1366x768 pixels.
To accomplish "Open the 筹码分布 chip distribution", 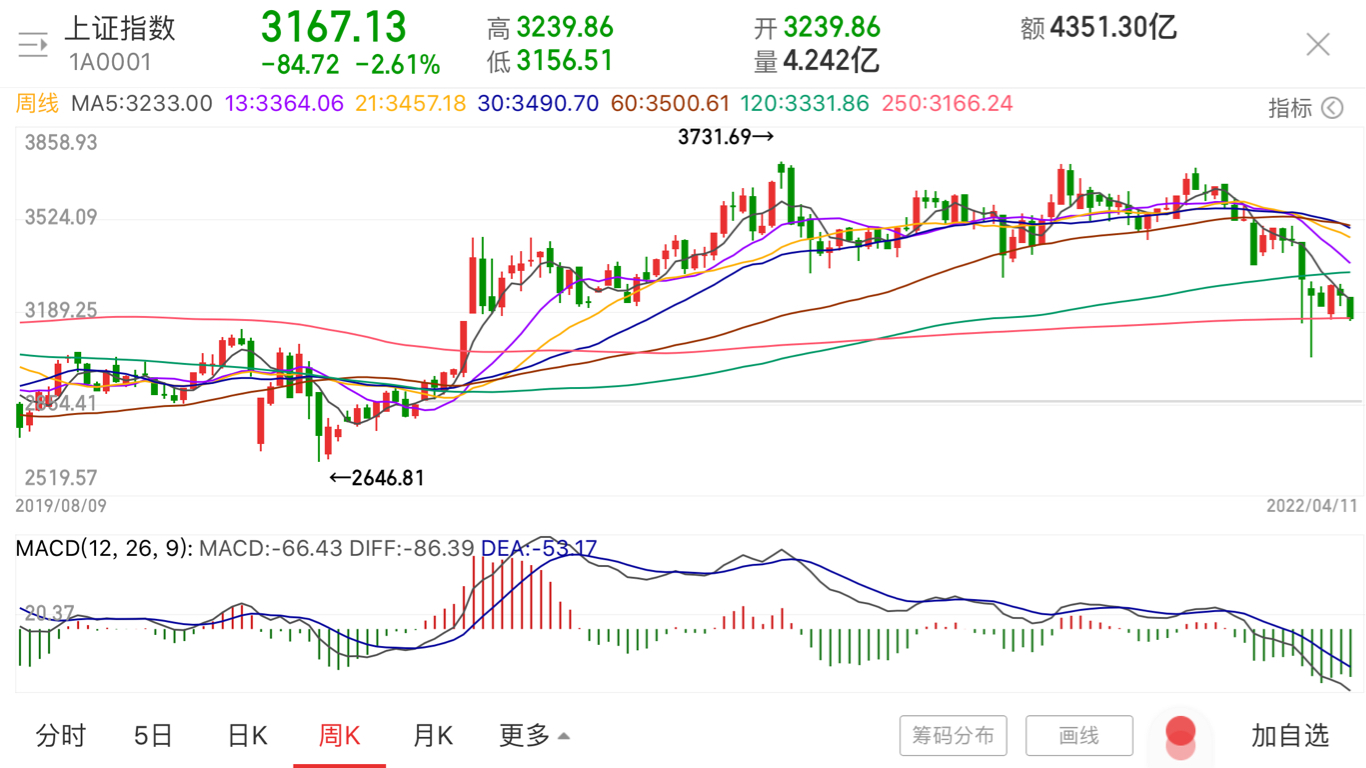I will tap(953, 736).
